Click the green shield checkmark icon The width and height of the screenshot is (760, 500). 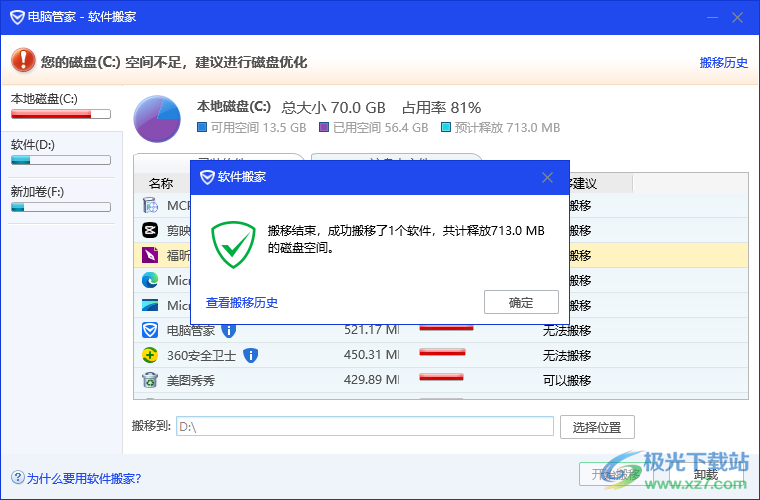pyautogui.click(x=233, y=244)
